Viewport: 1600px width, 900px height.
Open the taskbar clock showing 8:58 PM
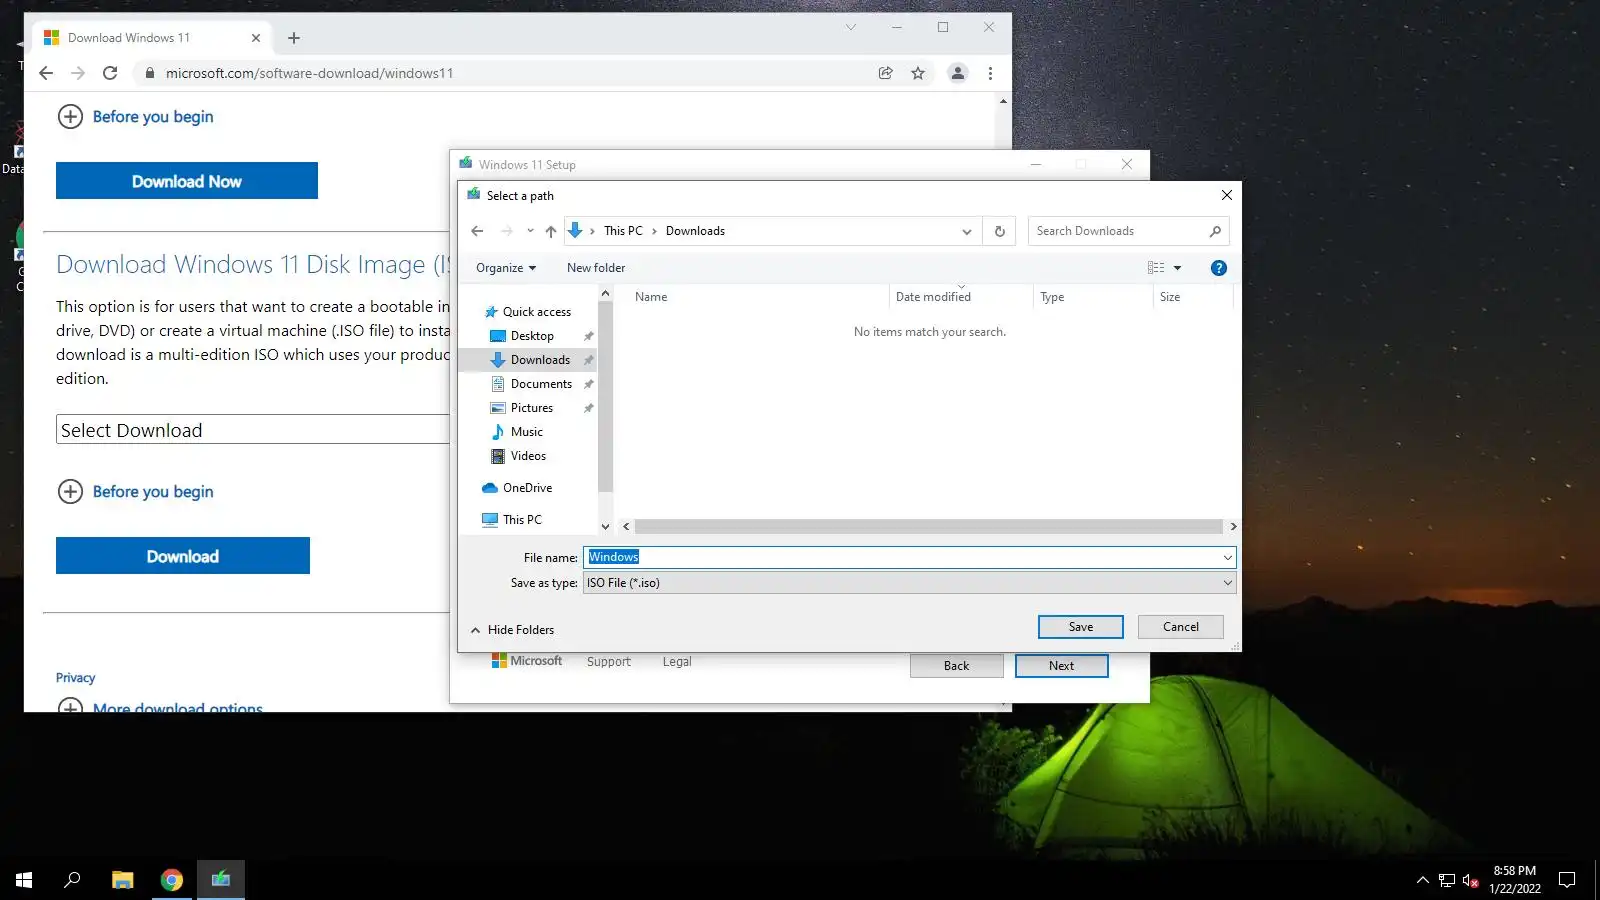(1515, 880)
